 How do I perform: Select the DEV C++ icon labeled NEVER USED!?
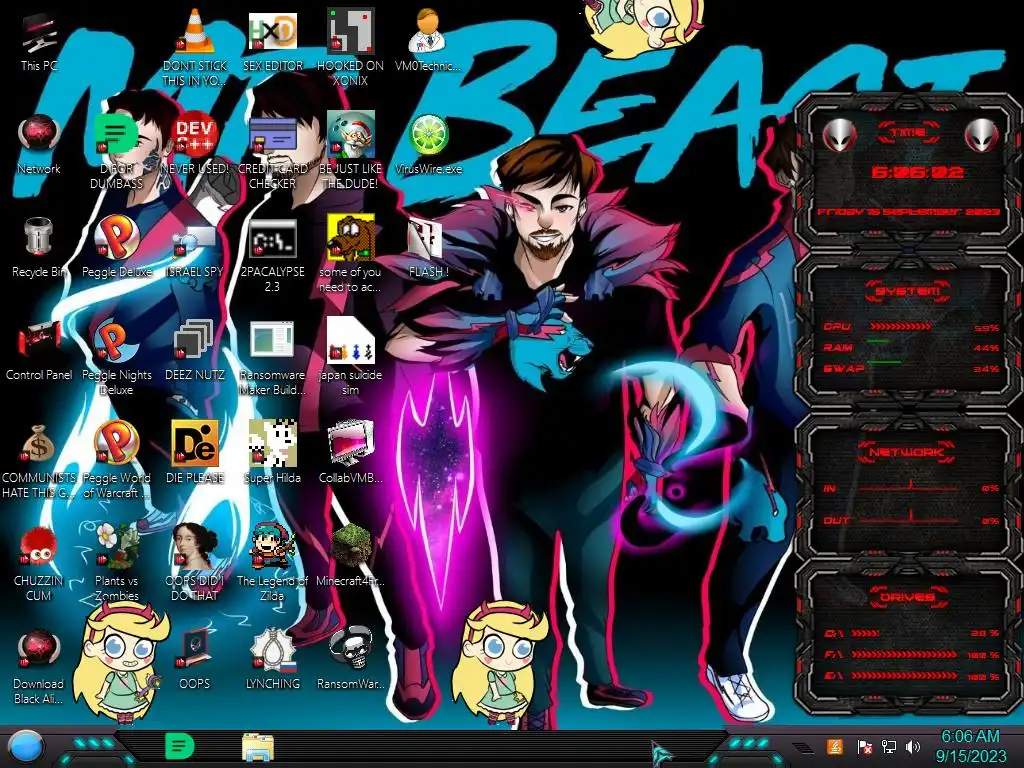[195, 135]
